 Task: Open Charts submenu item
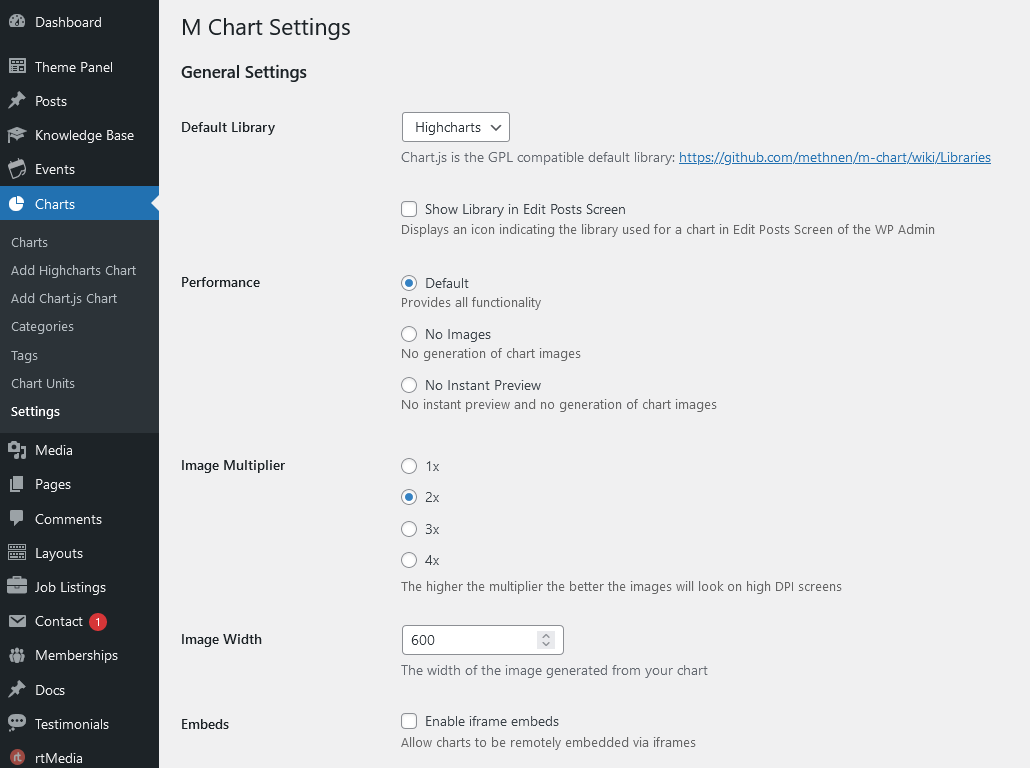(x=30, y=242)
